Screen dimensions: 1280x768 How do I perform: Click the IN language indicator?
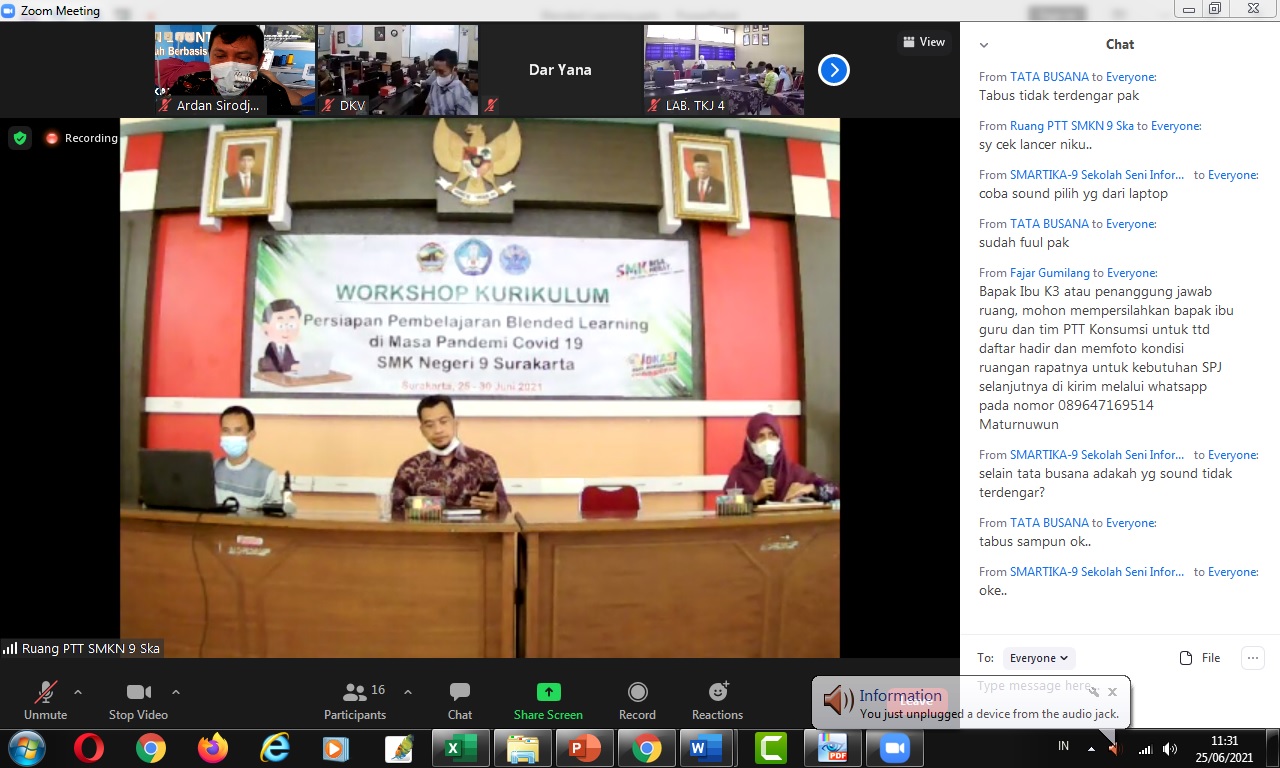1064,747
